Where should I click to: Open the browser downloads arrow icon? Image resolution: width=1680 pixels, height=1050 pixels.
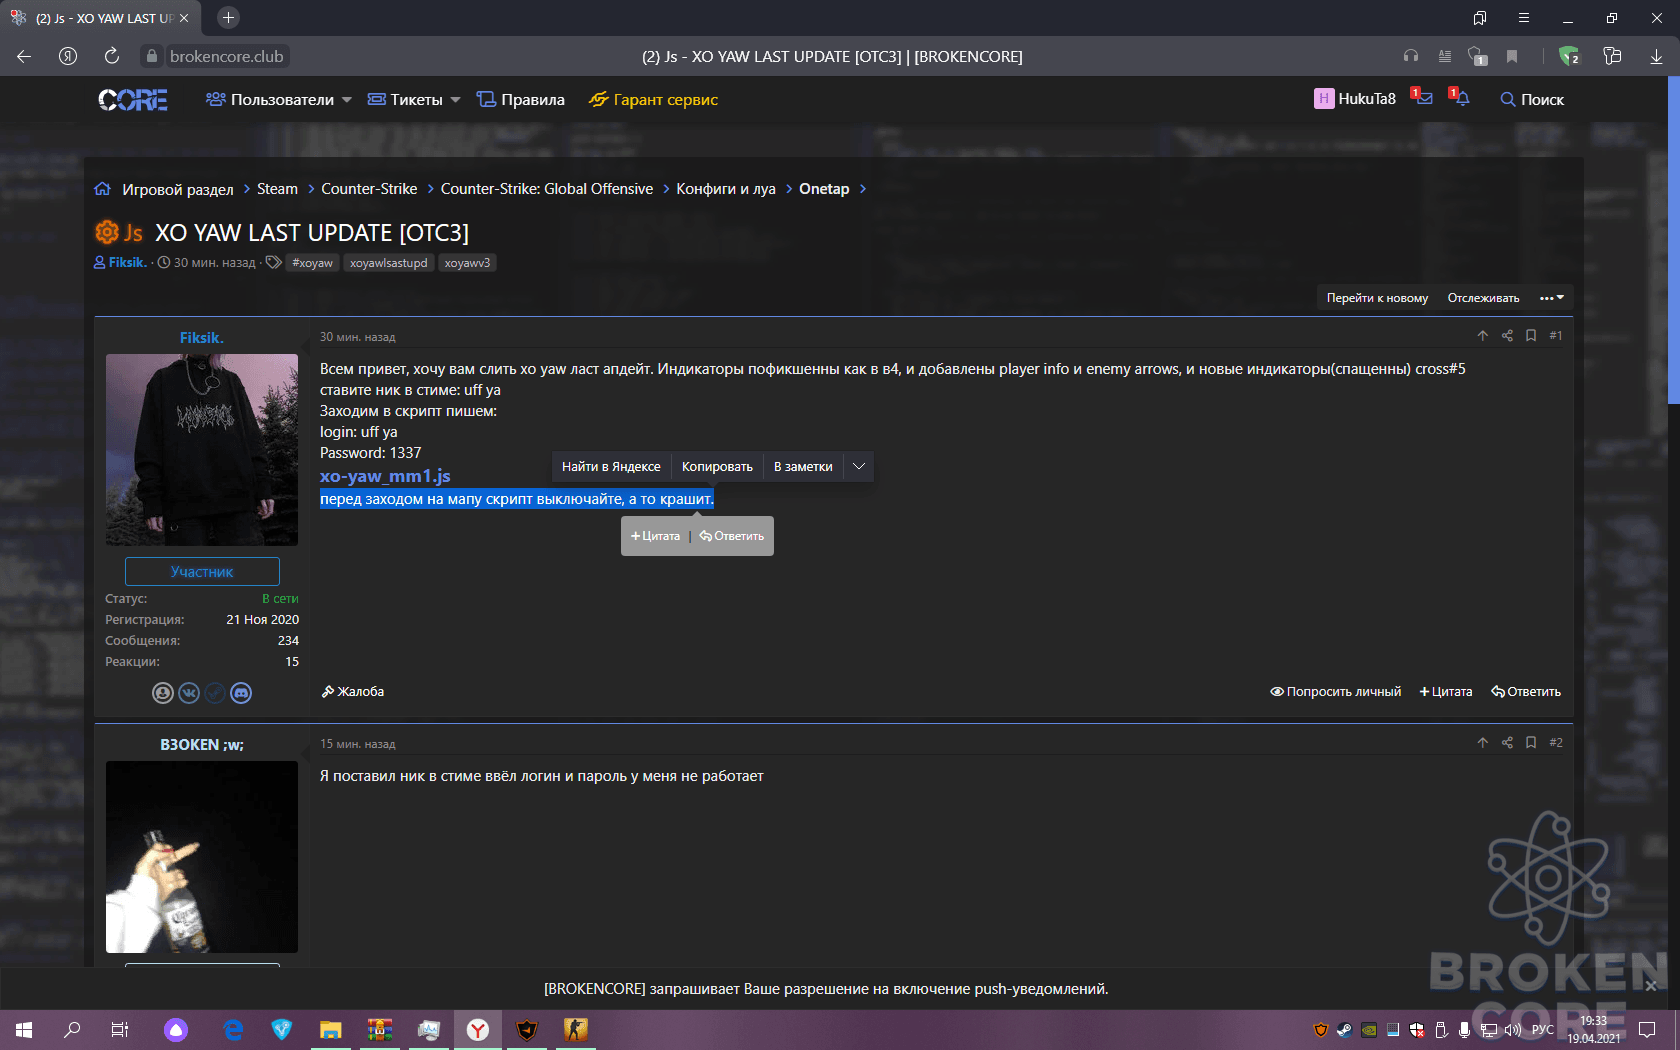pos(1656,56)
